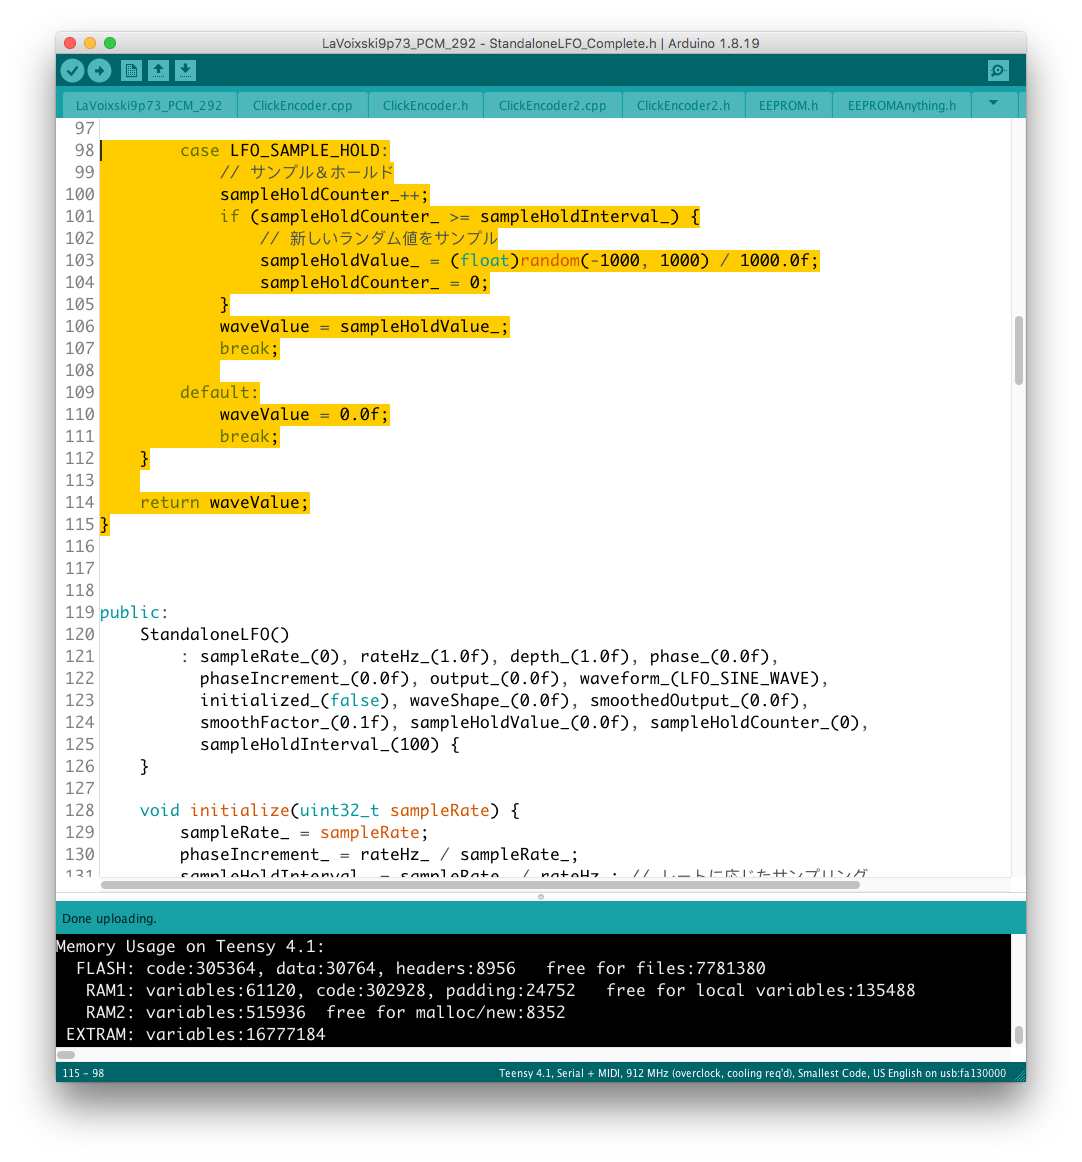Open the ClickEncoder.cpp tab
The image size is (1082, 1162).
point(302,105)
